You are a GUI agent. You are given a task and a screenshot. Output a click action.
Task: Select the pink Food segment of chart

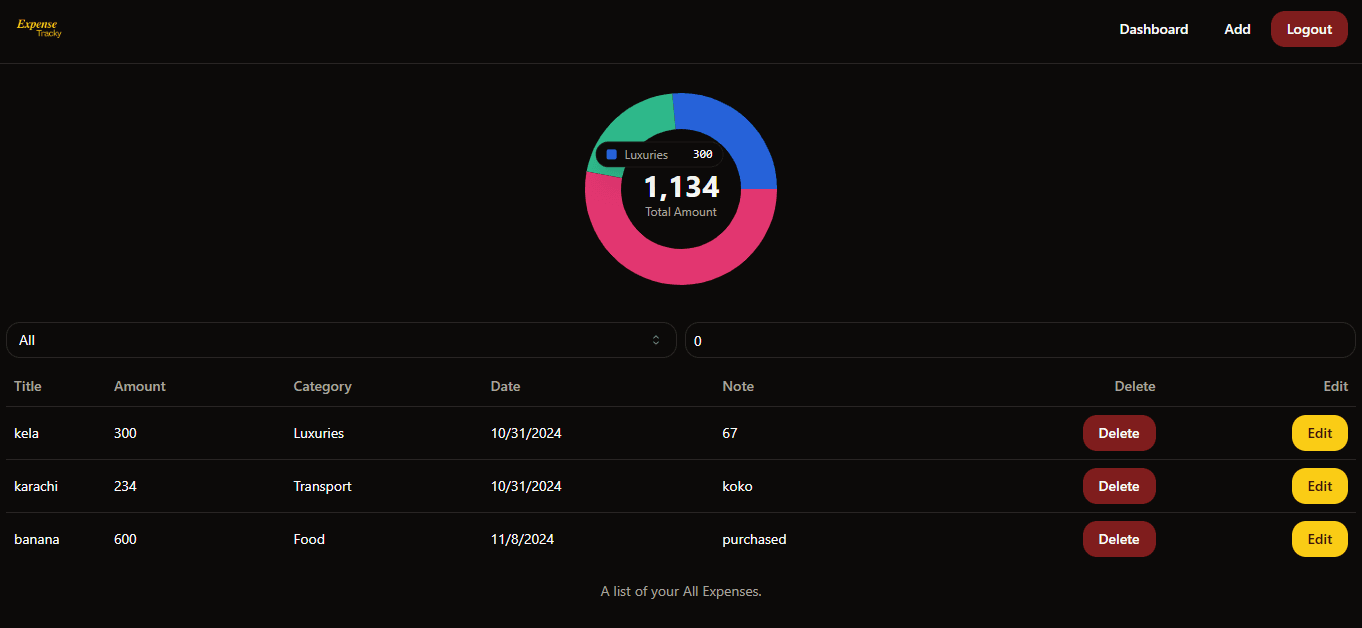click(x=680, y=266)
